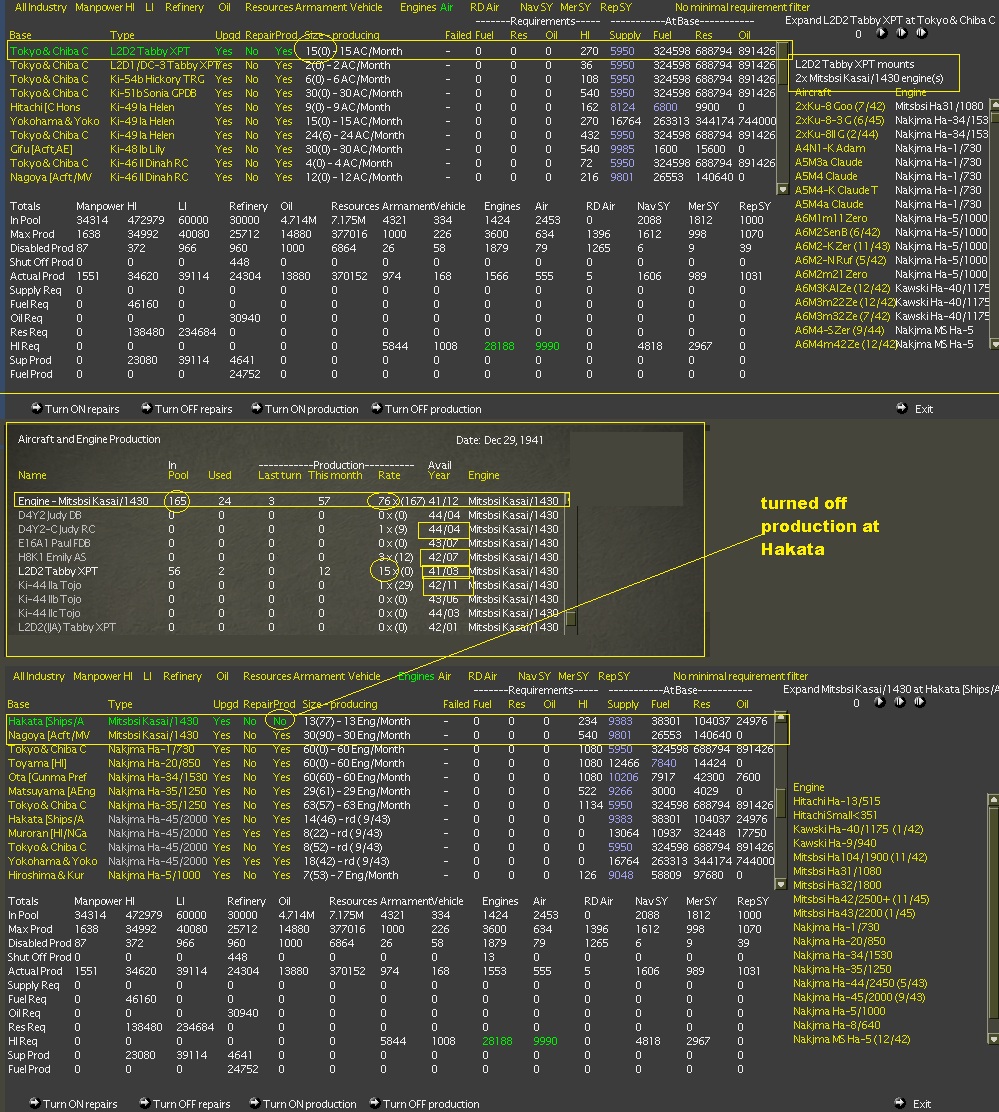999x1112 pixels.
Task: Toggle 'No minimal requirement filter' on bottom screen
Action: click(740, 676)
